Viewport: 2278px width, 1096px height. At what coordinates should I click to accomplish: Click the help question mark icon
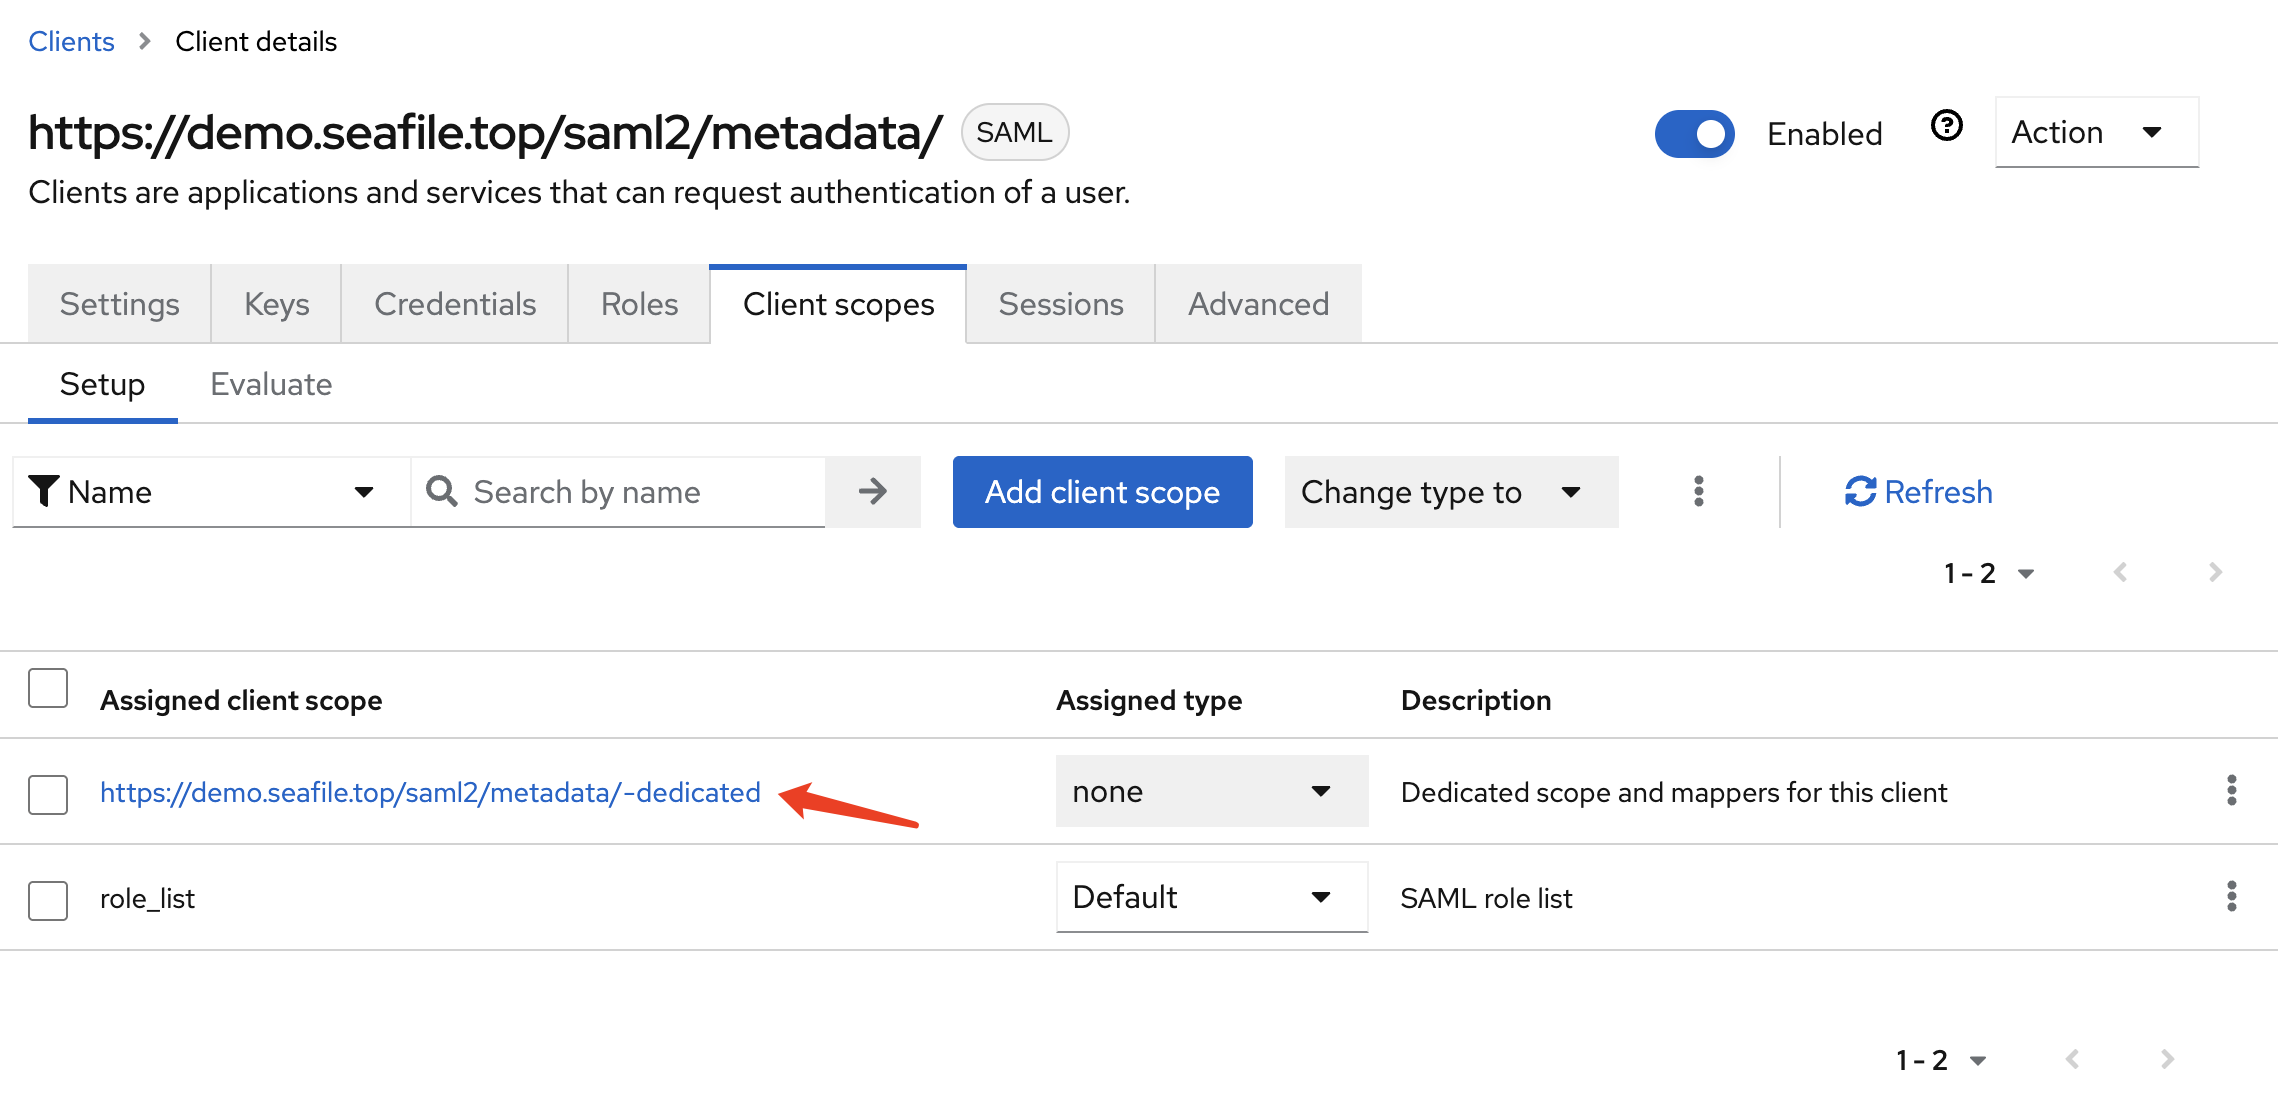pyautogui.click(x=1946, y=127)
